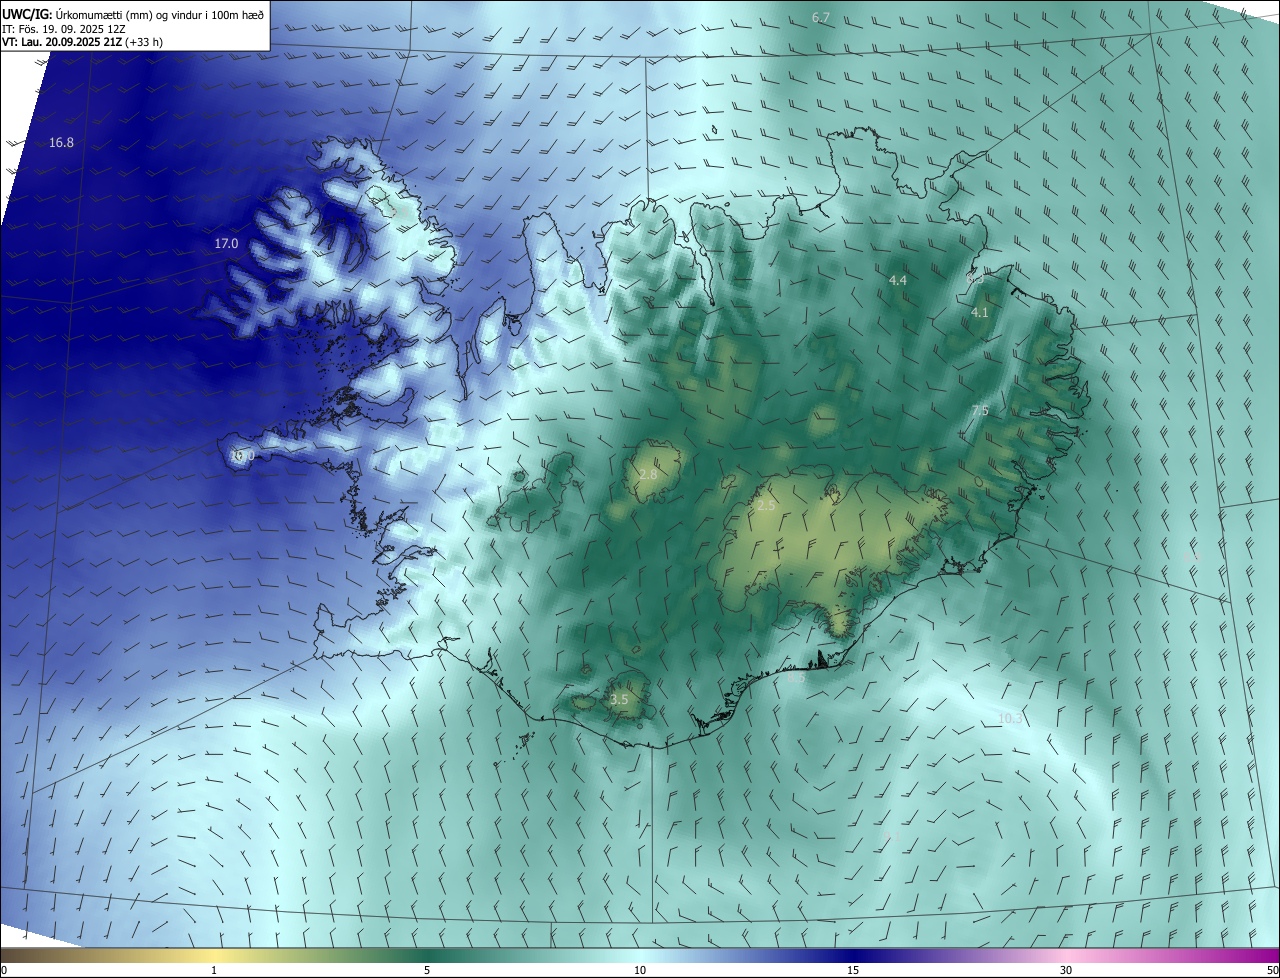Image resolution: width=1280 pixels, height=978 pixels.
Task: Click the 50 tick label on the color scale
Action: [x=1272, y=970]
